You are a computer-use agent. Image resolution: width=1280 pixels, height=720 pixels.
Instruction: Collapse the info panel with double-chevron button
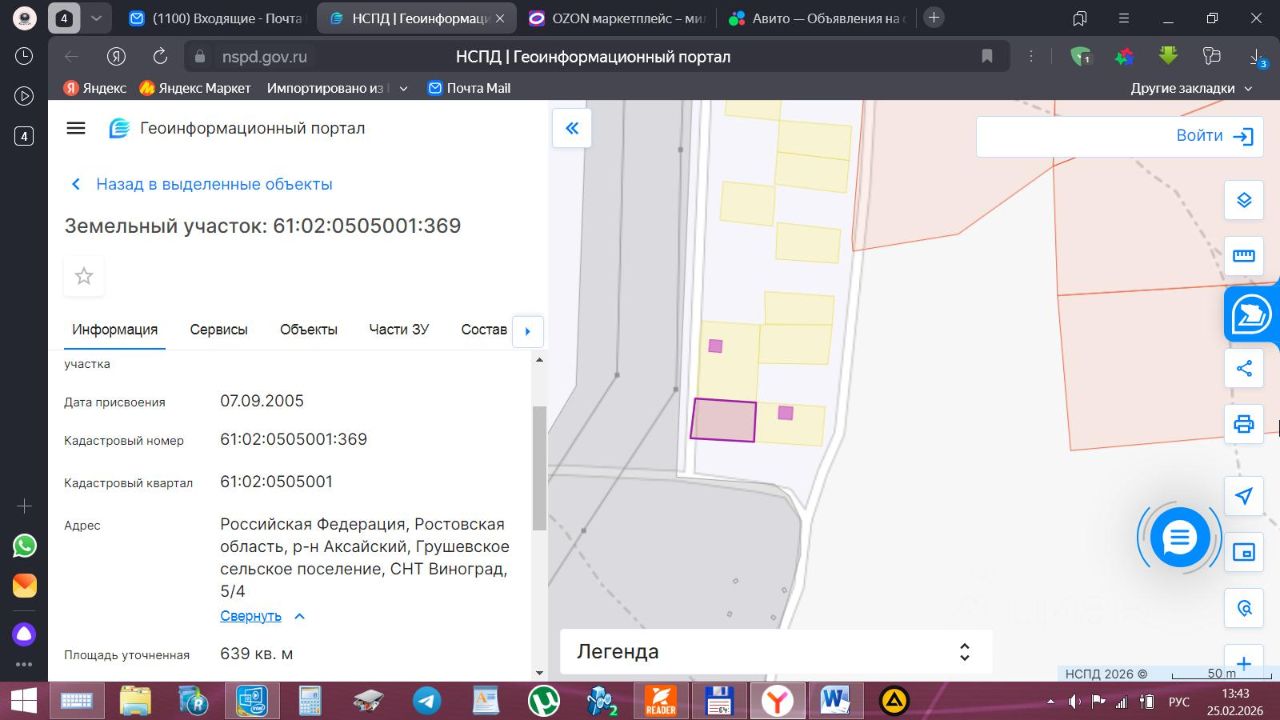coord(572,128)
